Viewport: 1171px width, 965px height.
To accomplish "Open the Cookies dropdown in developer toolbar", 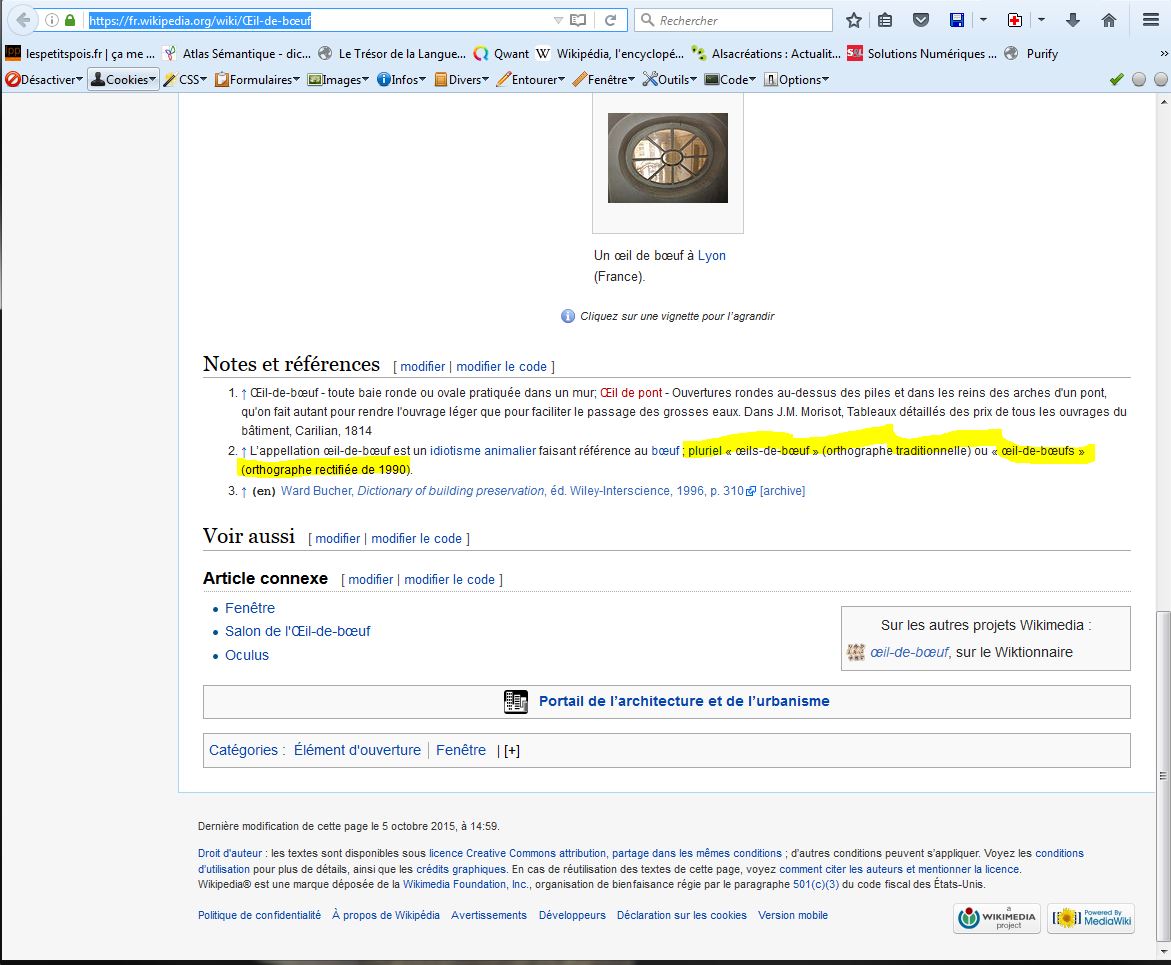I will [x=124, y=80].
